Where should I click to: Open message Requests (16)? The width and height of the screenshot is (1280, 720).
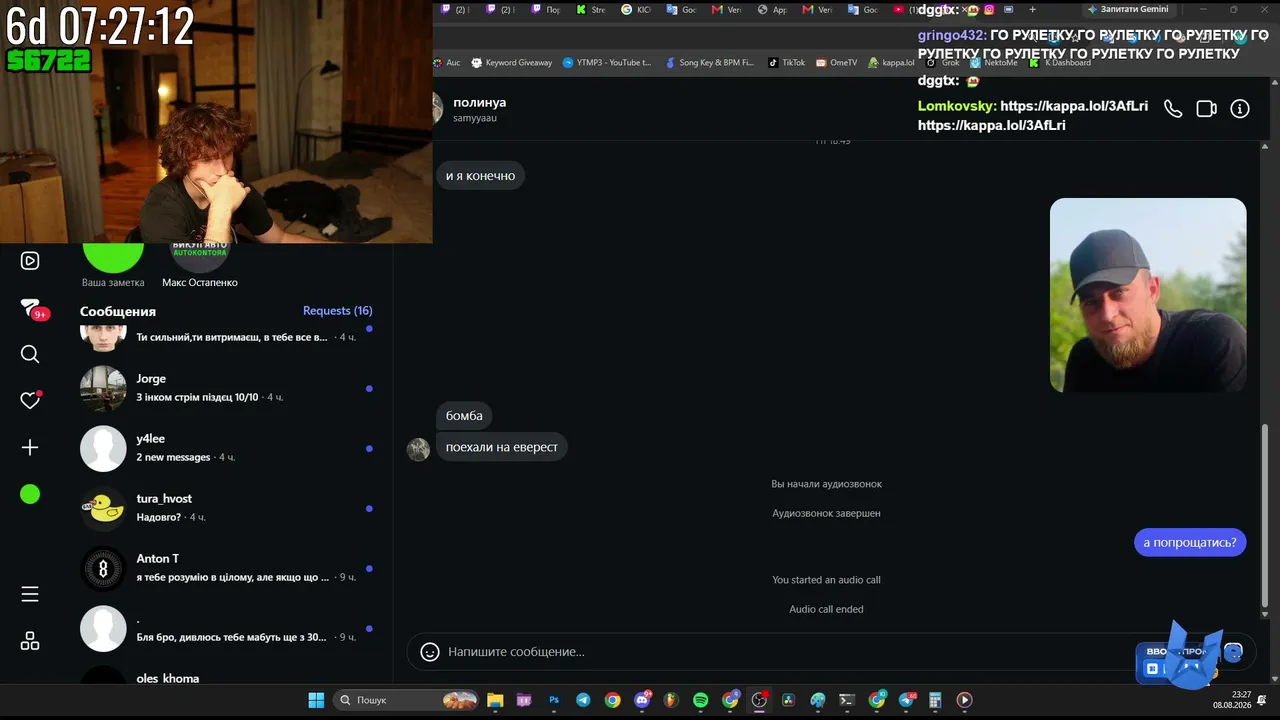point(338,311)
